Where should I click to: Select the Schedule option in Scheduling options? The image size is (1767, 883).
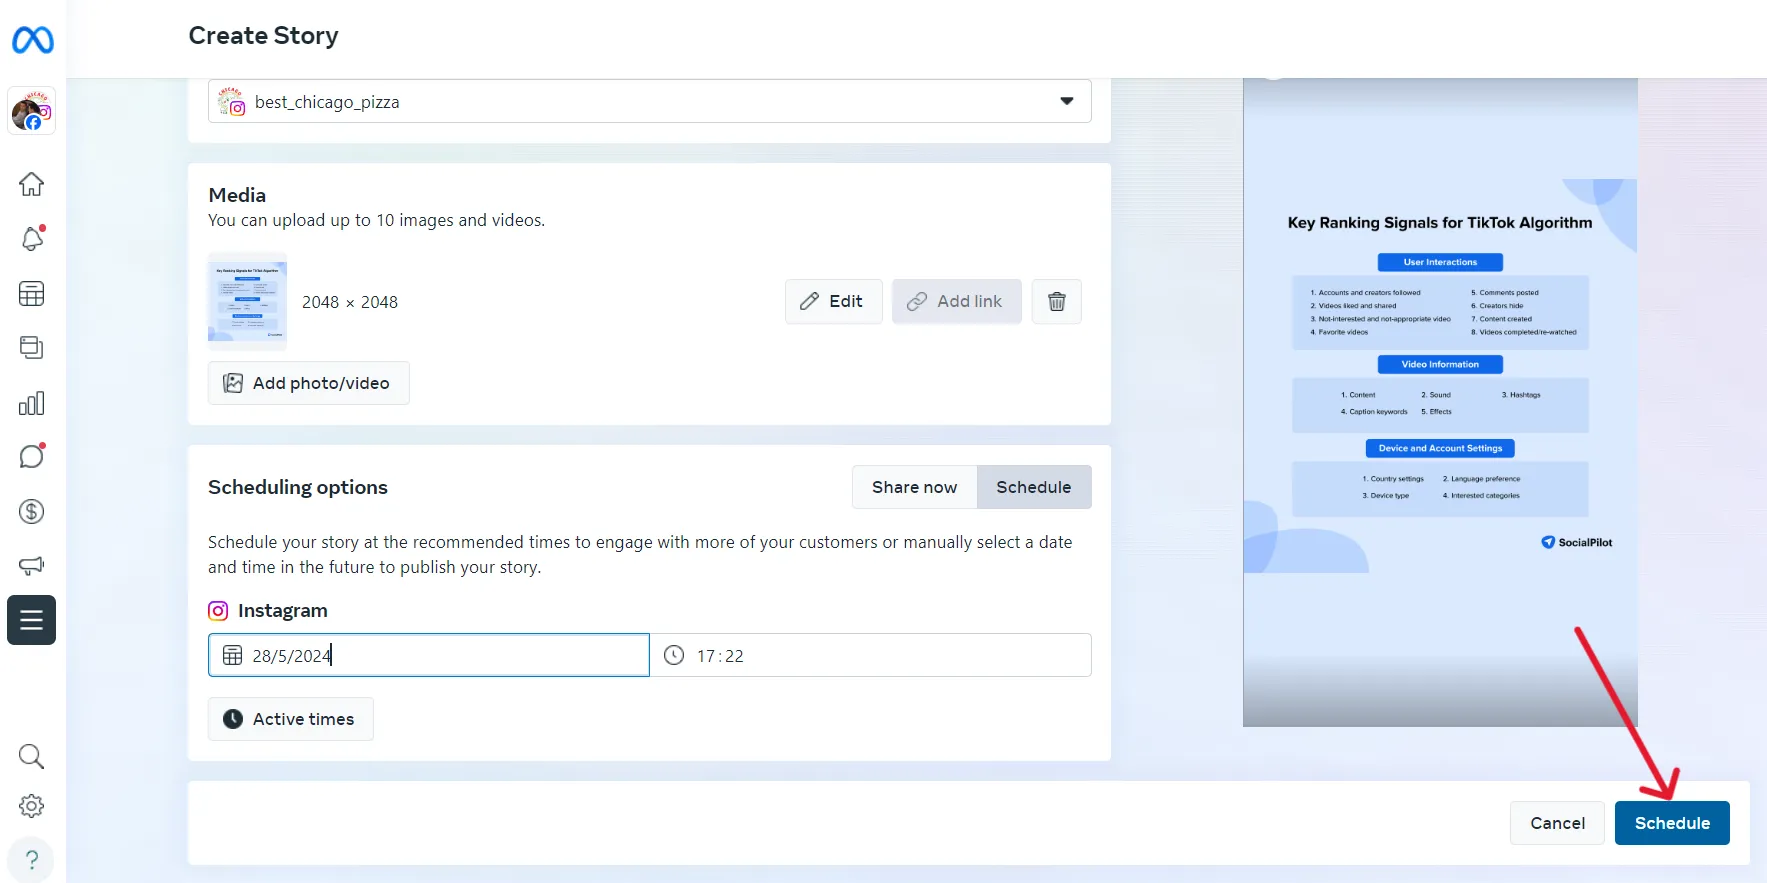tap(1033, 487)
